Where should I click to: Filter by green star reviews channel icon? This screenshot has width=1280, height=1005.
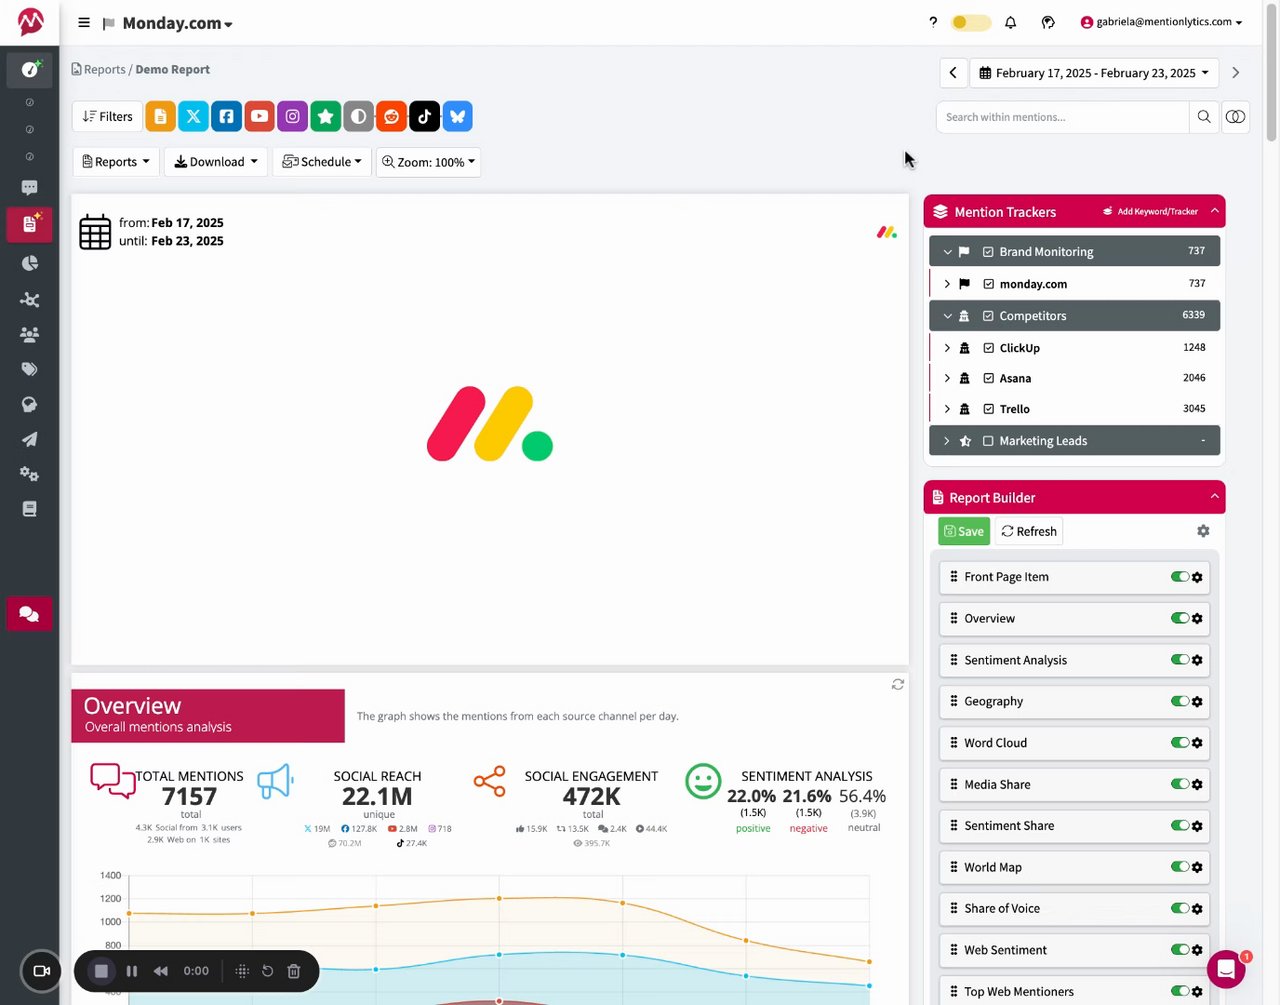(x=325, y=116)
